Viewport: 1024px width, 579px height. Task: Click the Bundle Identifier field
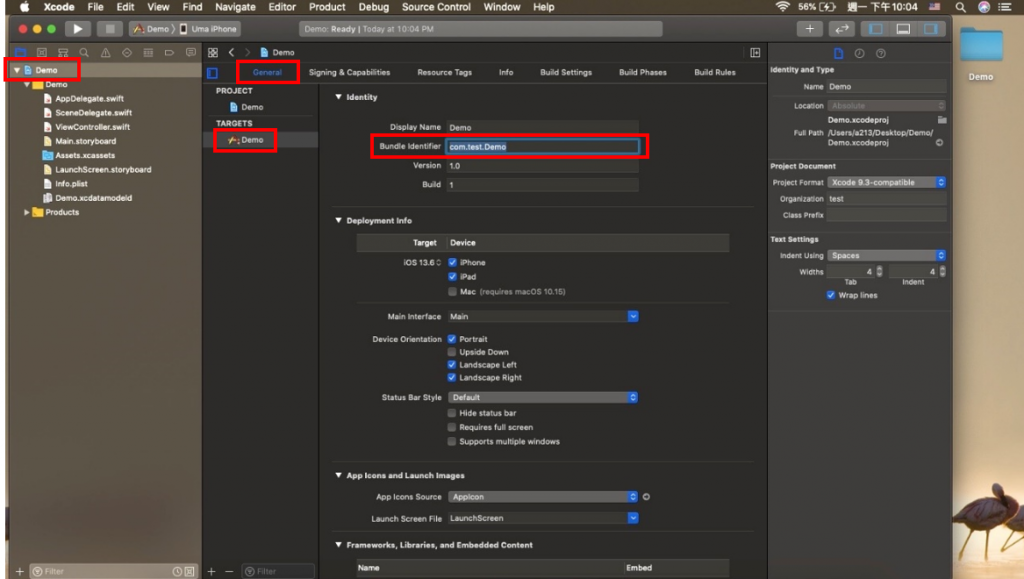(543, 147)
